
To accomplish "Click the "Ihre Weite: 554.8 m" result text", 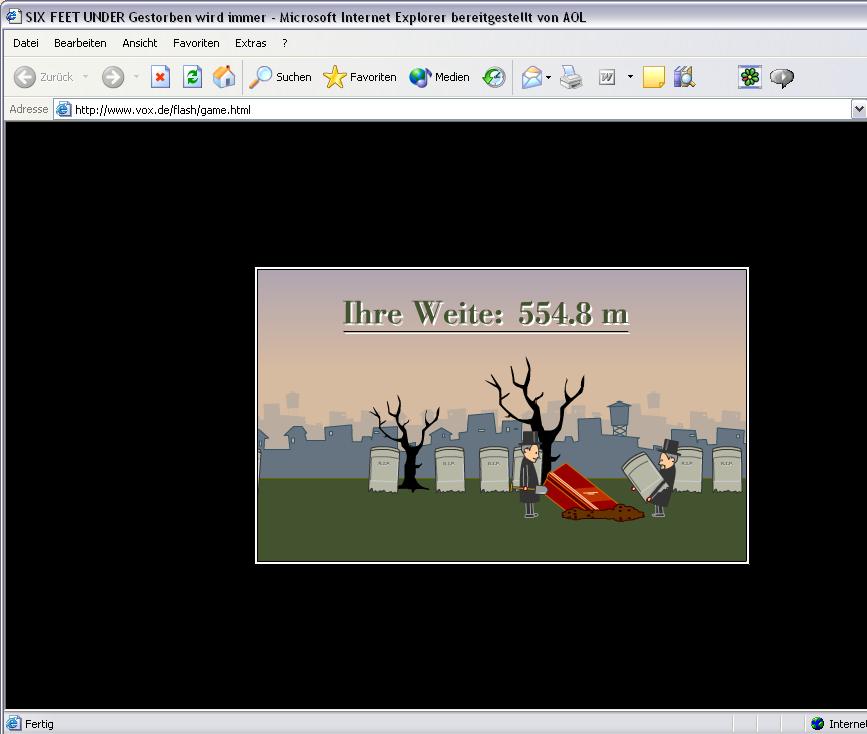I will click(x=486, y=313).
